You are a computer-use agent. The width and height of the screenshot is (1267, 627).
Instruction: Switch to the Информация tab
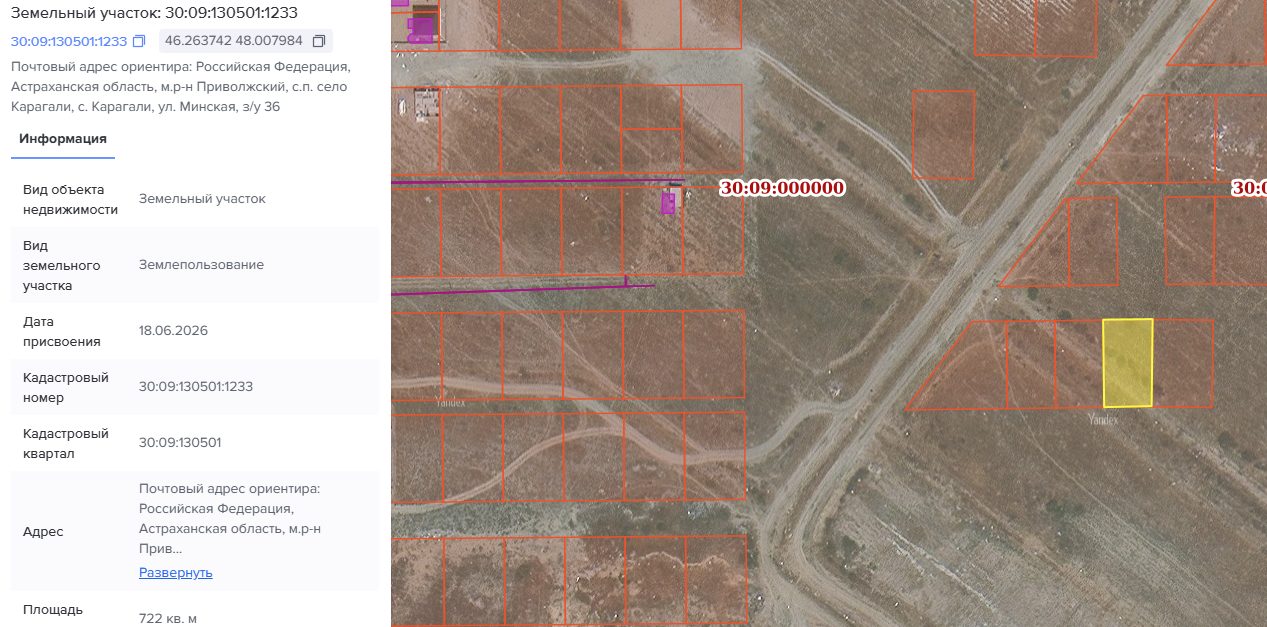(x=63, y=139)
